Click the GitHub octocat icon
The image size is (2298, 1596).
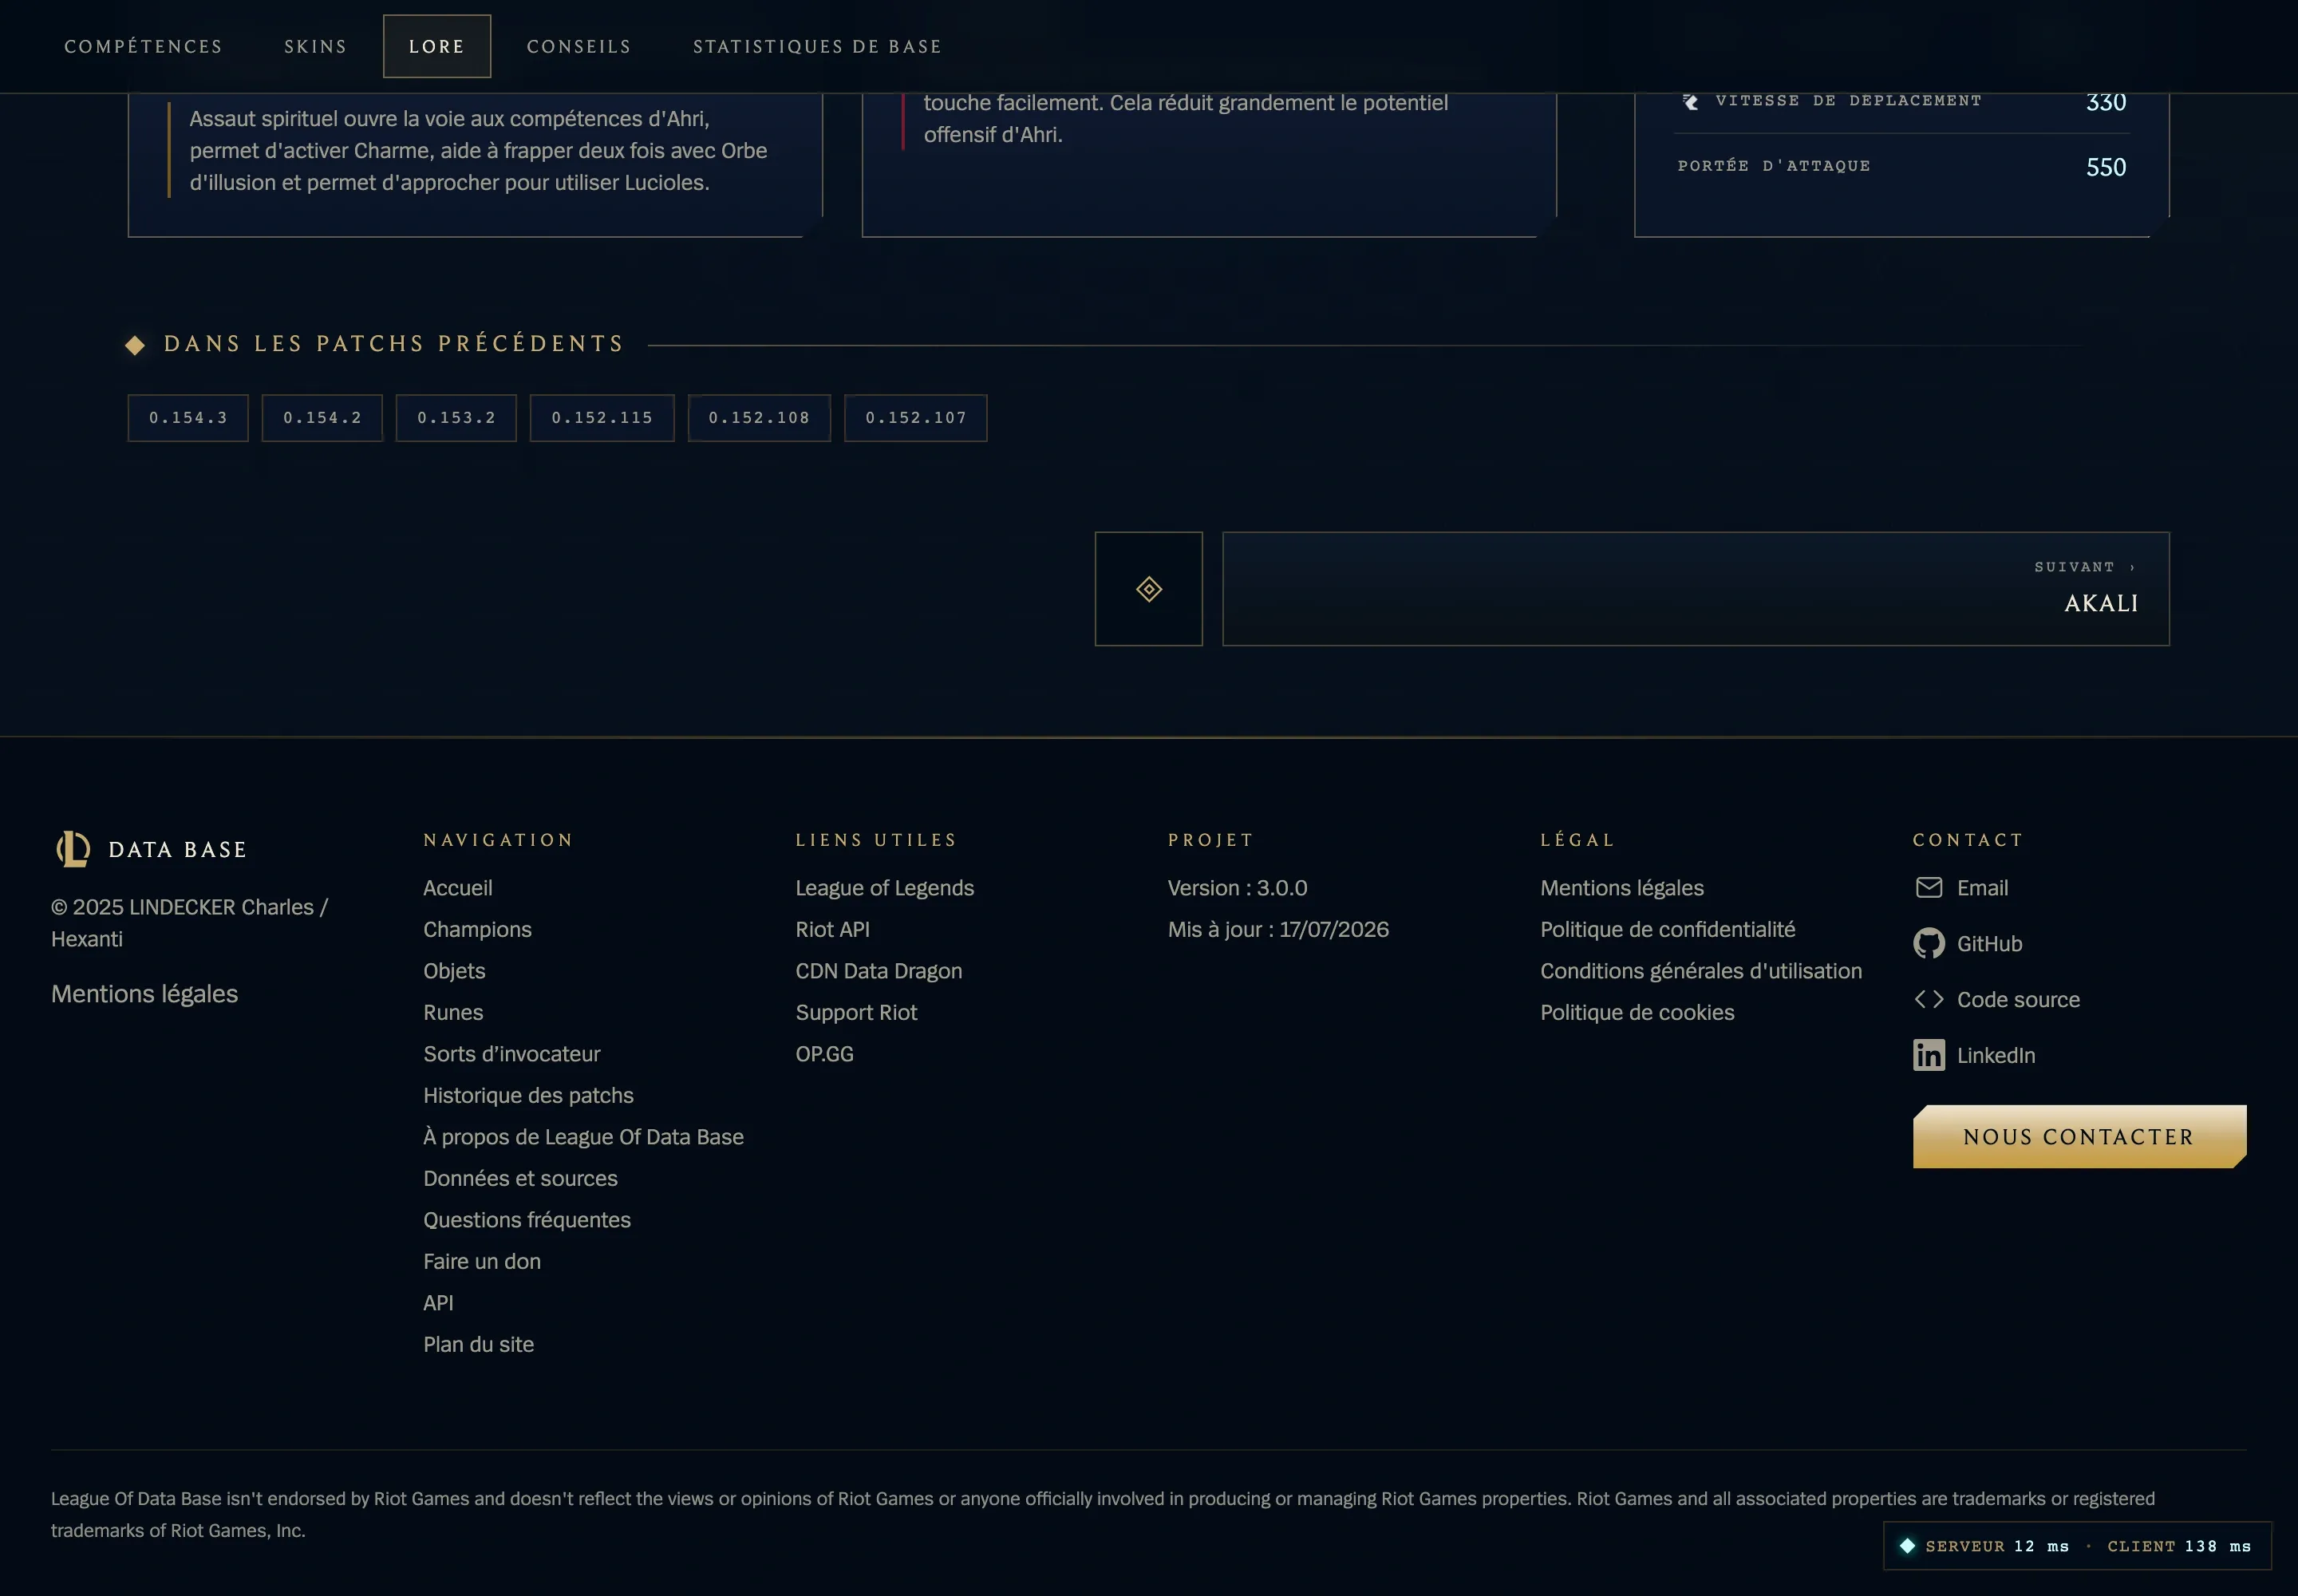(x=1928, y=943)
